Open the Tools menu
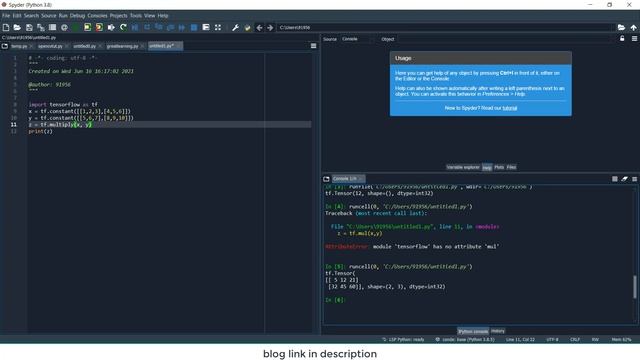 [136, 16]
